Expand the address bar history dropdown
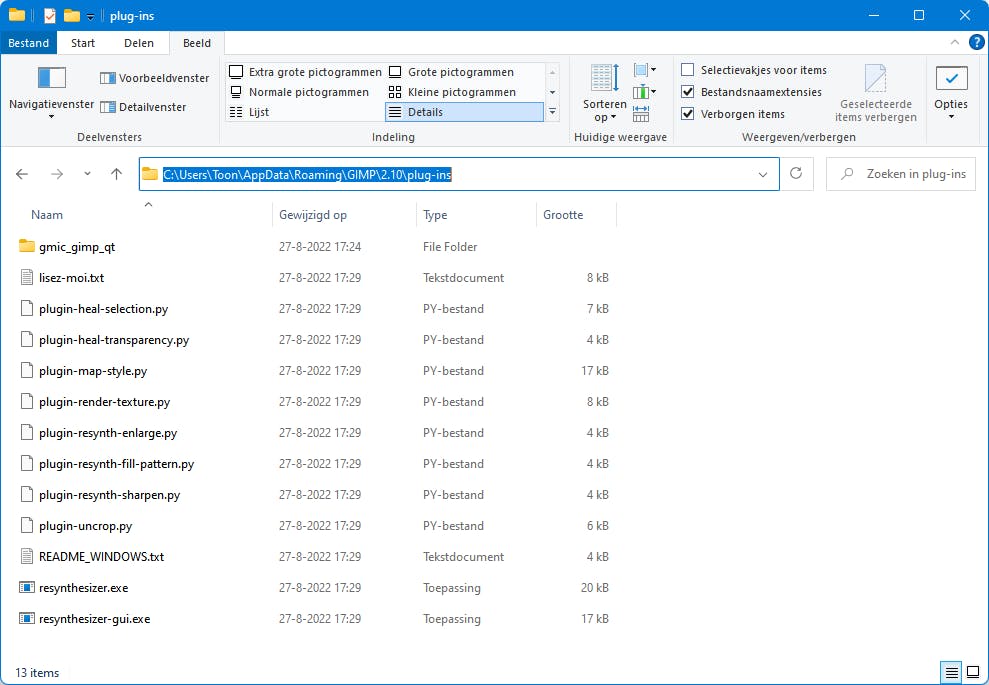Screen dimensions: 989x685 [764, 174]
